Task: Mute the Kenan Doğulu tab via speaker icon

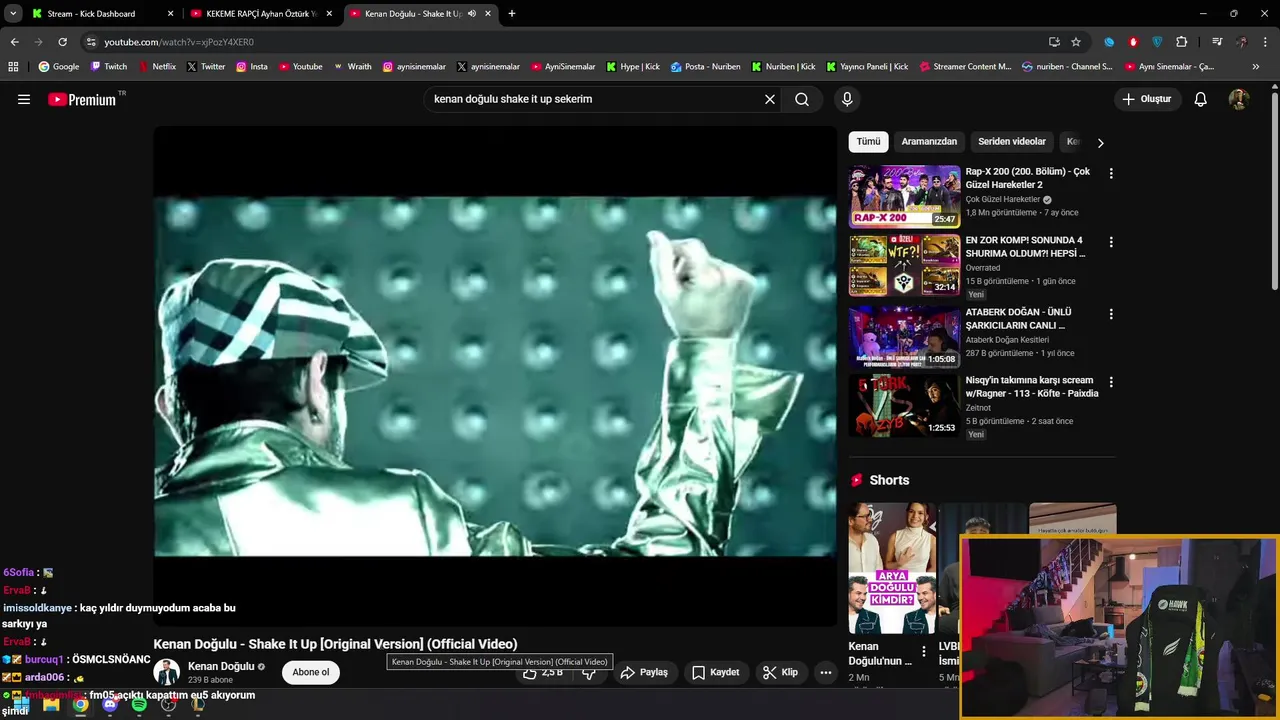Action: pyautogui.click(x=472, y=14)
